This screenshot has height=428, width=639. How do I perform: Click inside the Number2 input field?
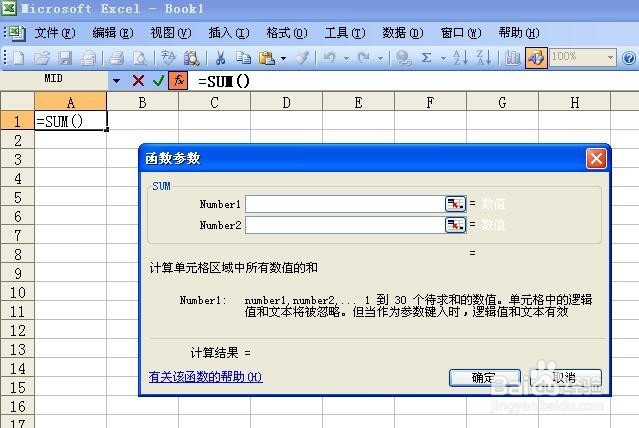345,225
